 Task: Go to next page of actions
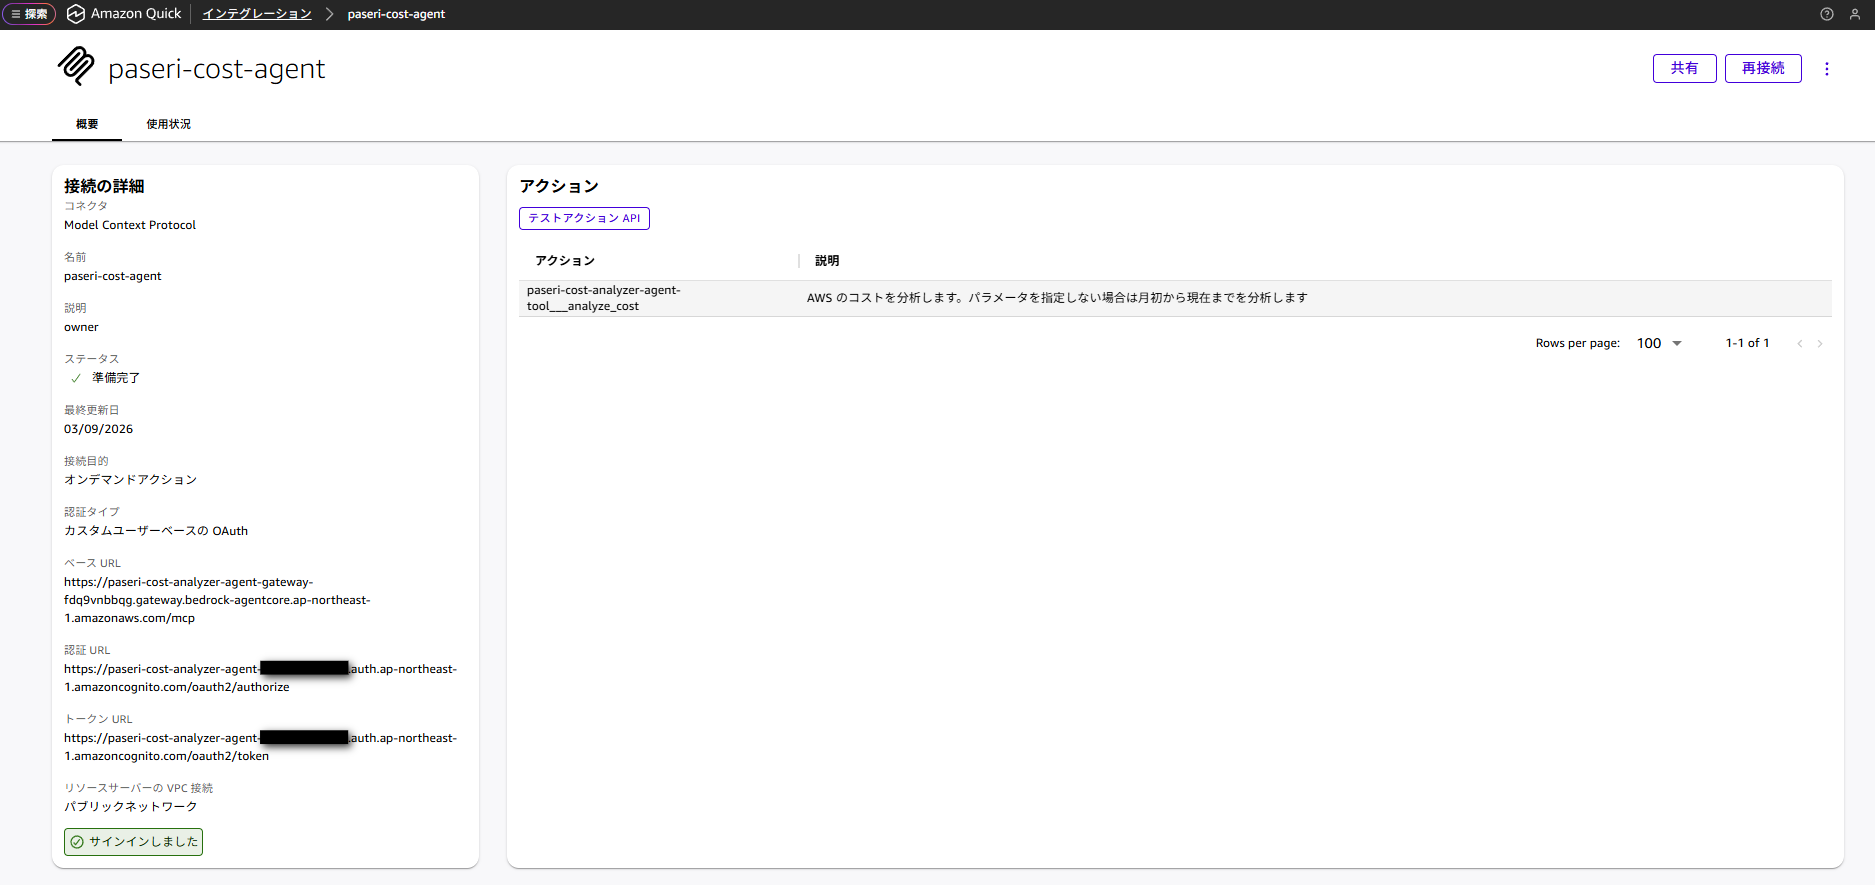(1820, 344)
